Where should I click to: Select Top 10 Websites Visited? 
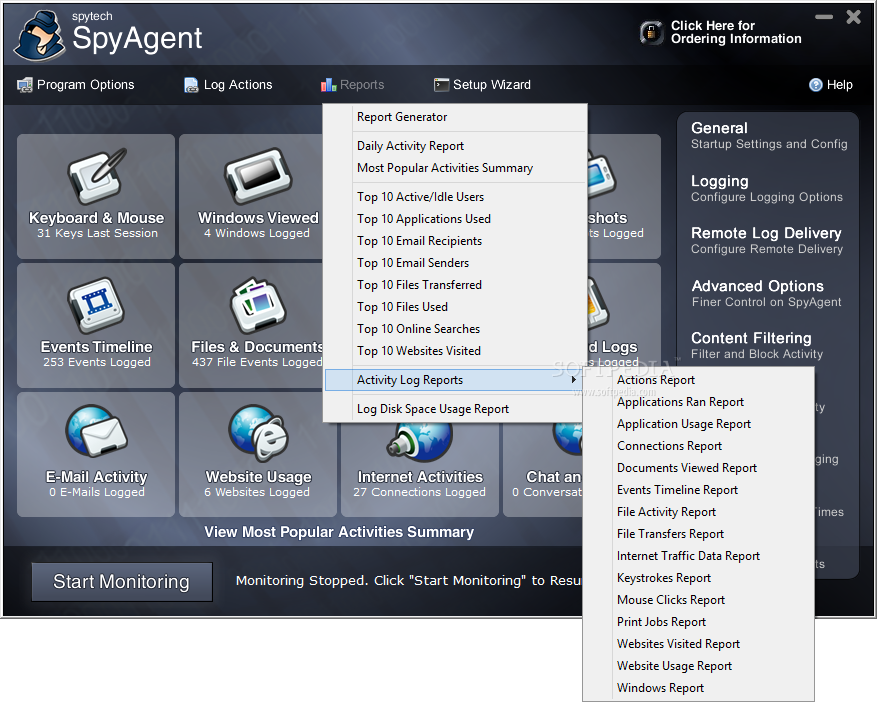click(x=455, y=351)
